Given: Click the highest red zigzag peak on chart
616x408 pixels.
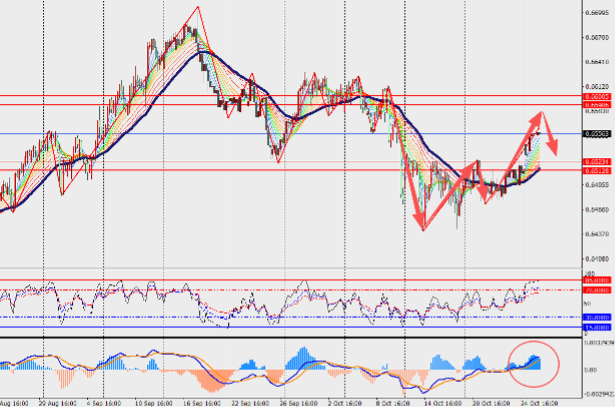Looking at the screenshot, I should coord(198,9).
